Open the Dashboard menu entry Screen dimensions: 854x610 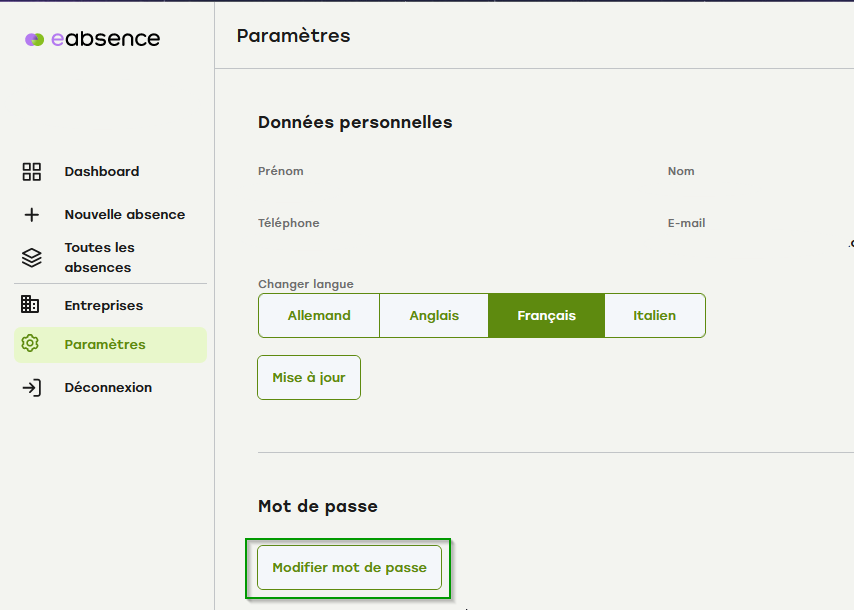[102, 171]
